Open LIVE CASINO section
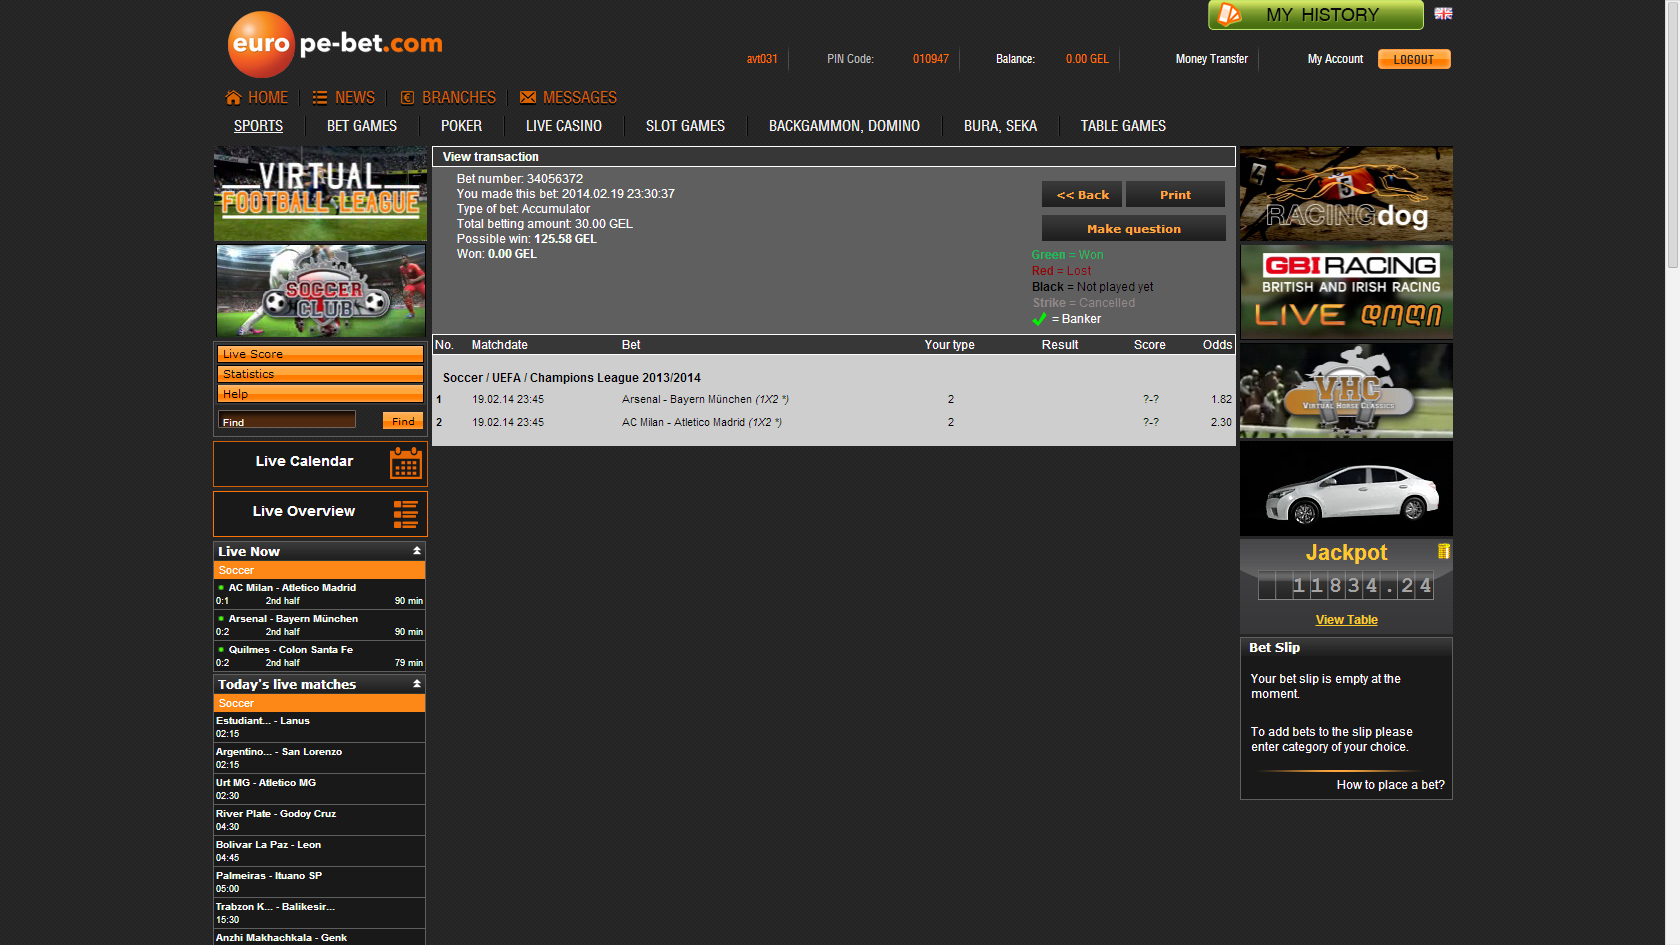Image resolution: width=1680 pixels, height=945 pixels. pyautogui.click(x=564, y=126)
